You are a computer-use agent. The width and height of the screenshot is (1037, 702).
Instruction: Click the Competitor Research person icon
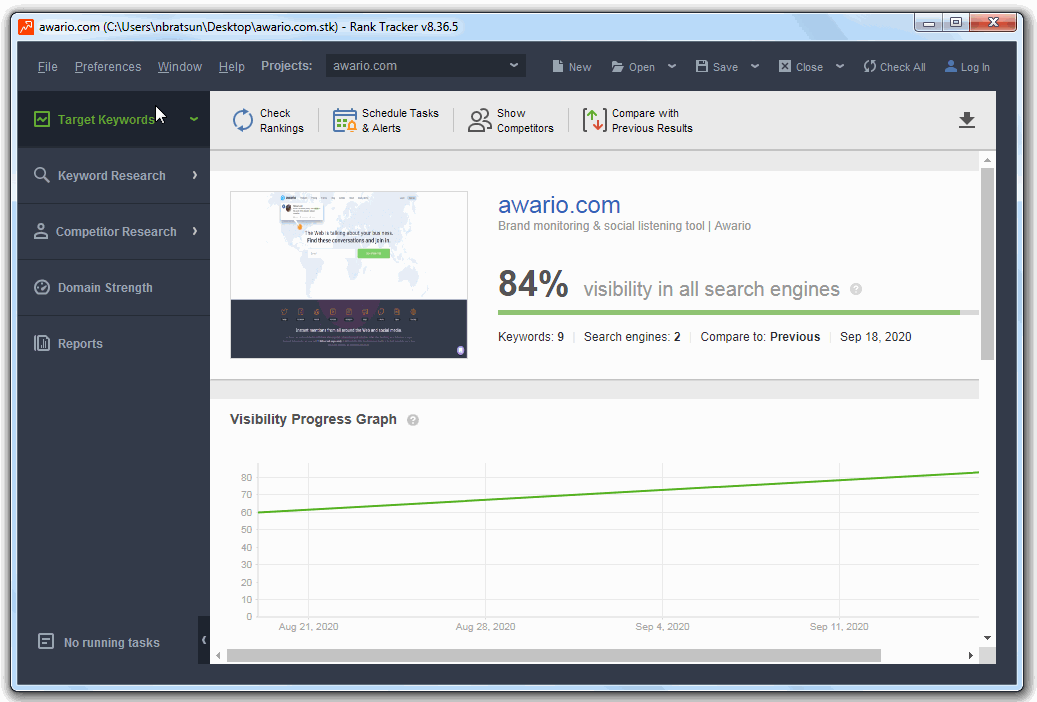41,231
